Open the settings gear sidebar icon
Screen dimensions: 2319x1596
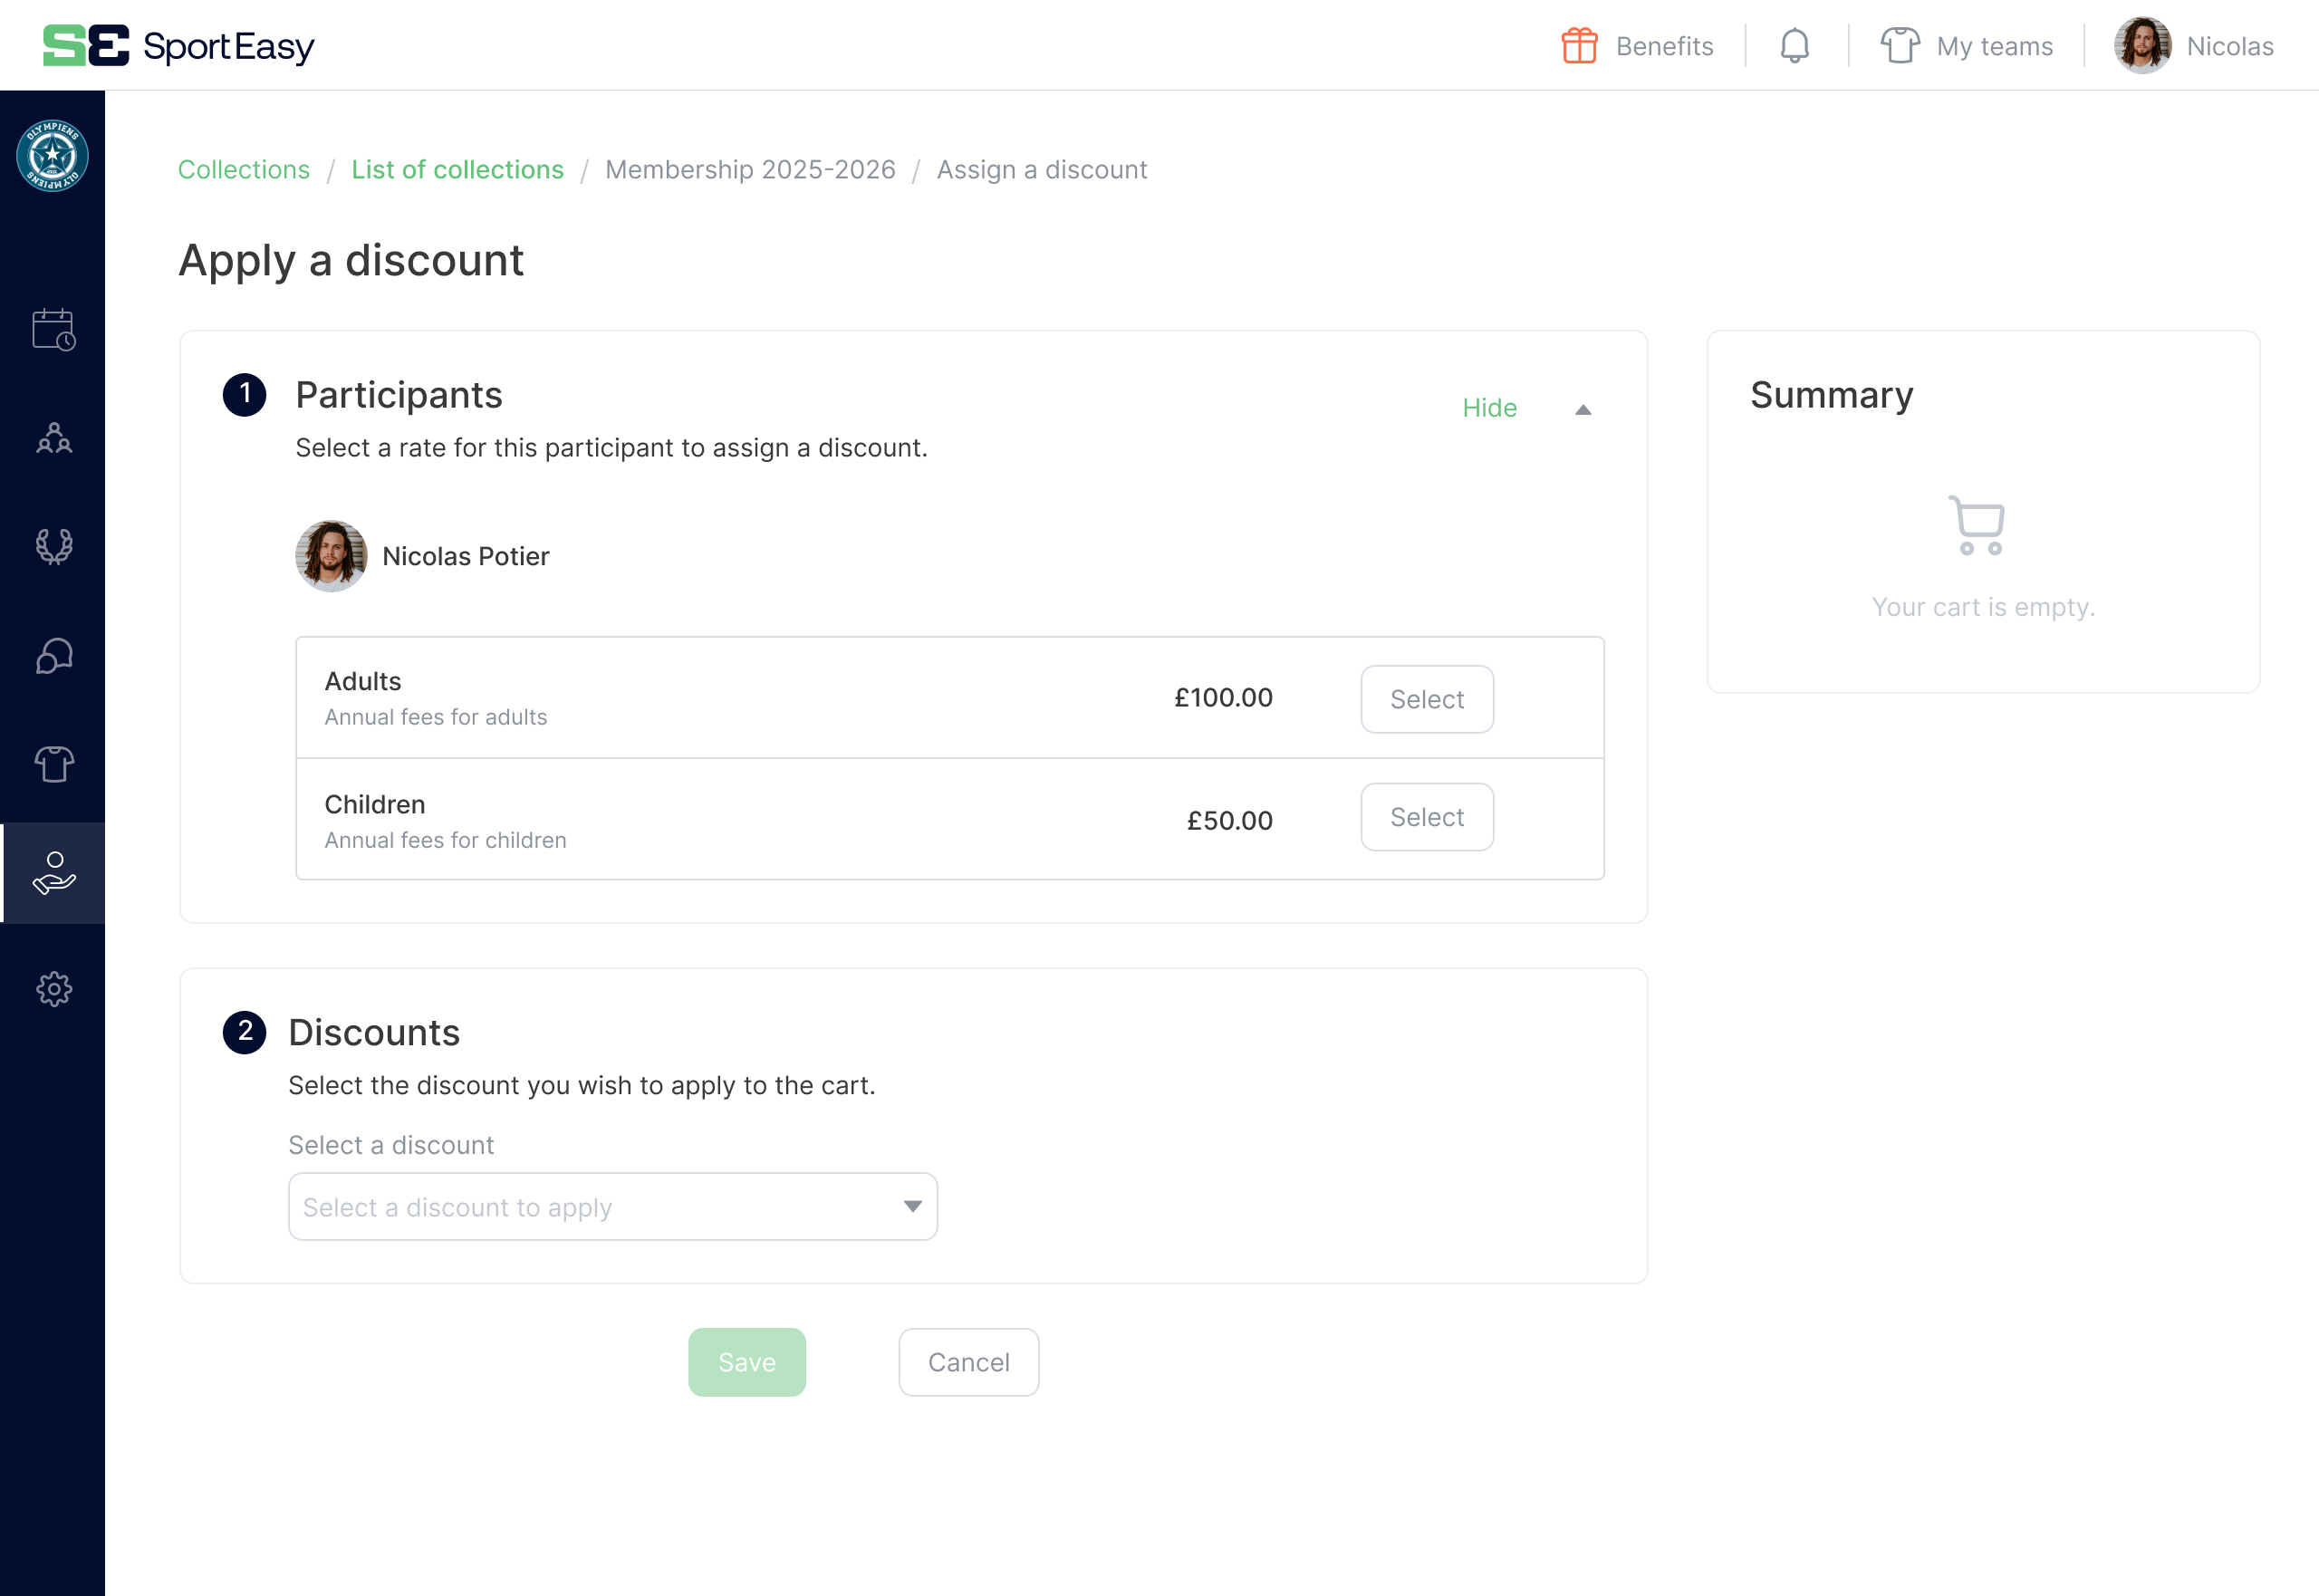click(x=54, y=989)
